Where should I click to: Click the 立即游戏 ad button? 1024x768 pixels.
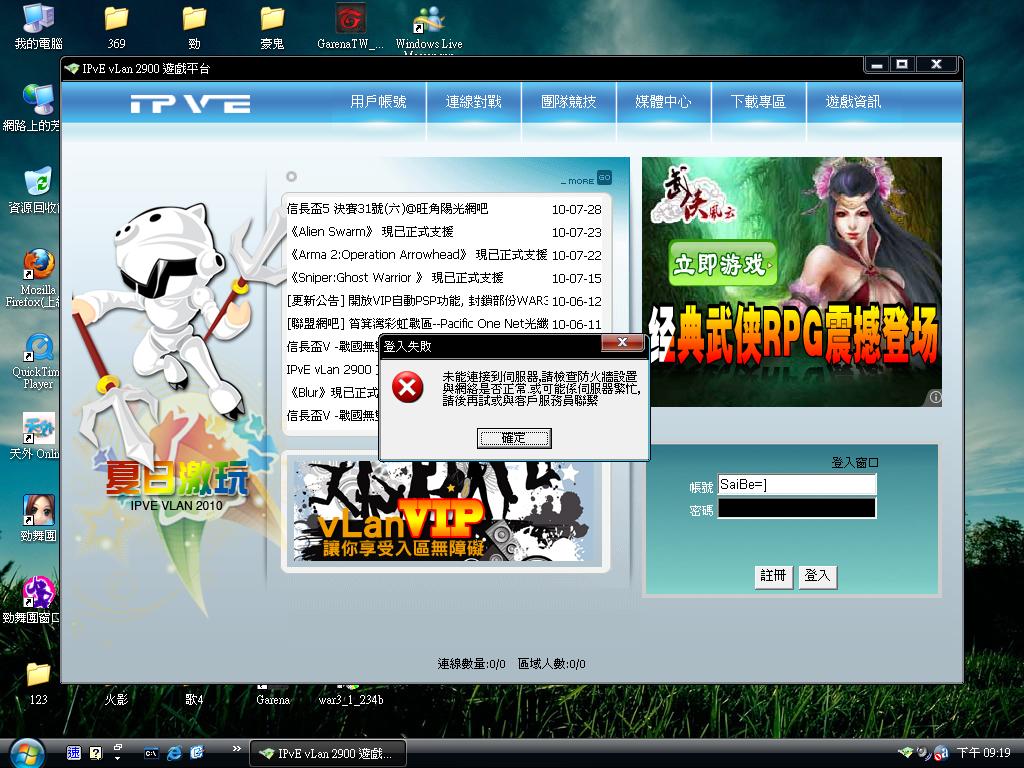[x=720, y=265]
